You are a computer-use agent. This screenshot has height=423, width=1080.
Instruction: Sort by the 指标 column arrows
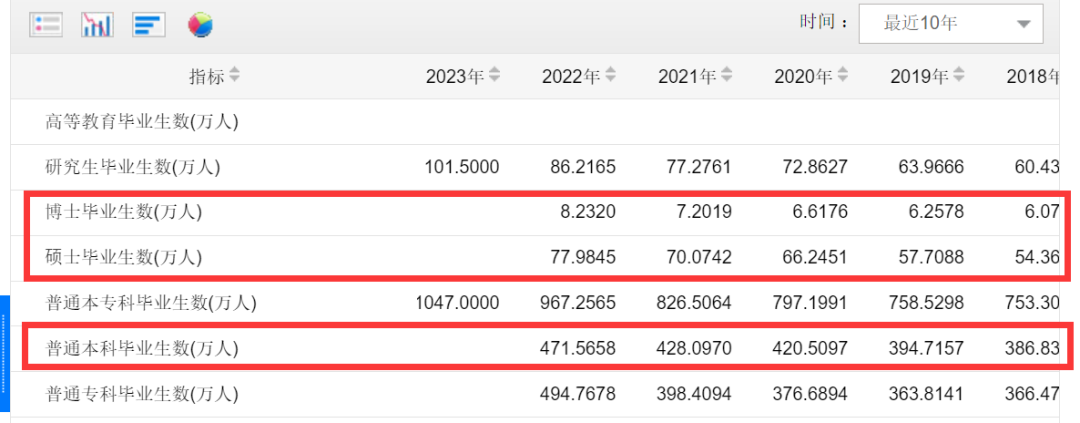click(x=234, y=75)
